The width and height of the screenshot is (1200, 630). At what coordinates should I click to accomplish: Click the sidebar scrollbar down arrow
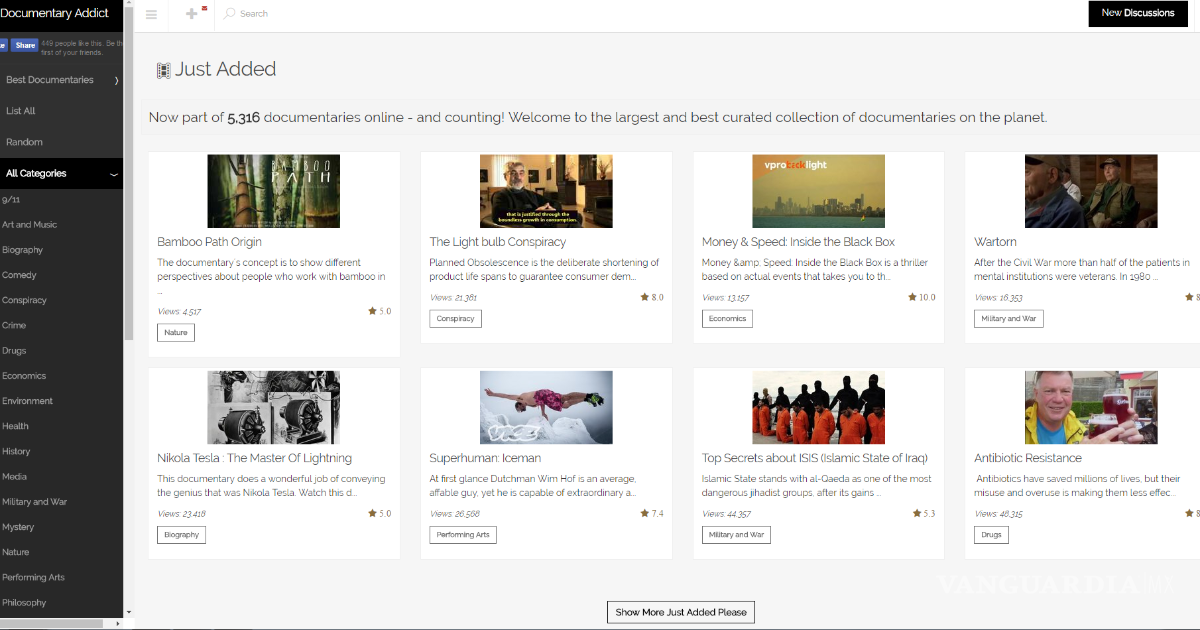pos(128,610)
